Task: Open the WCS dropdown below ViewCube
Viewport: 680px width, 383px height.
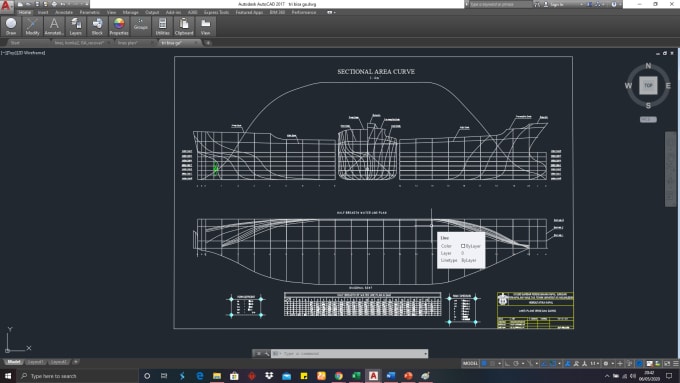Action: pos(648,119)
